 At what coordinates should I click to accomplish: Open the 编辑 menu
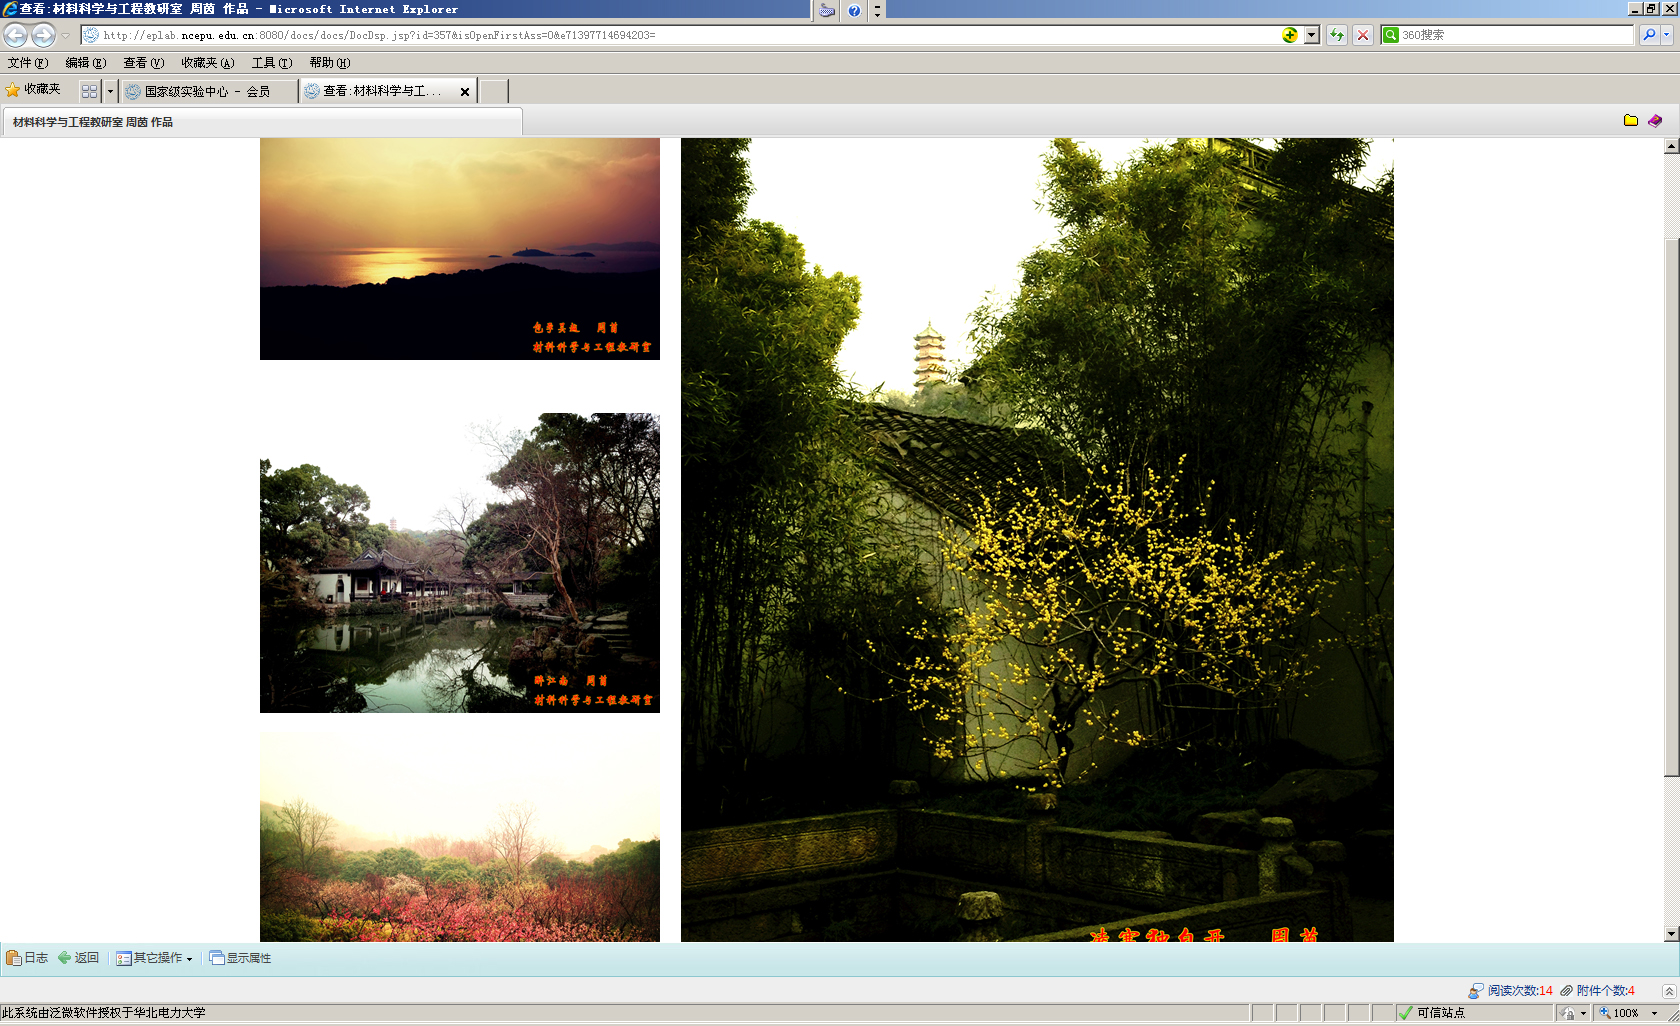click(x=85, y=63)
